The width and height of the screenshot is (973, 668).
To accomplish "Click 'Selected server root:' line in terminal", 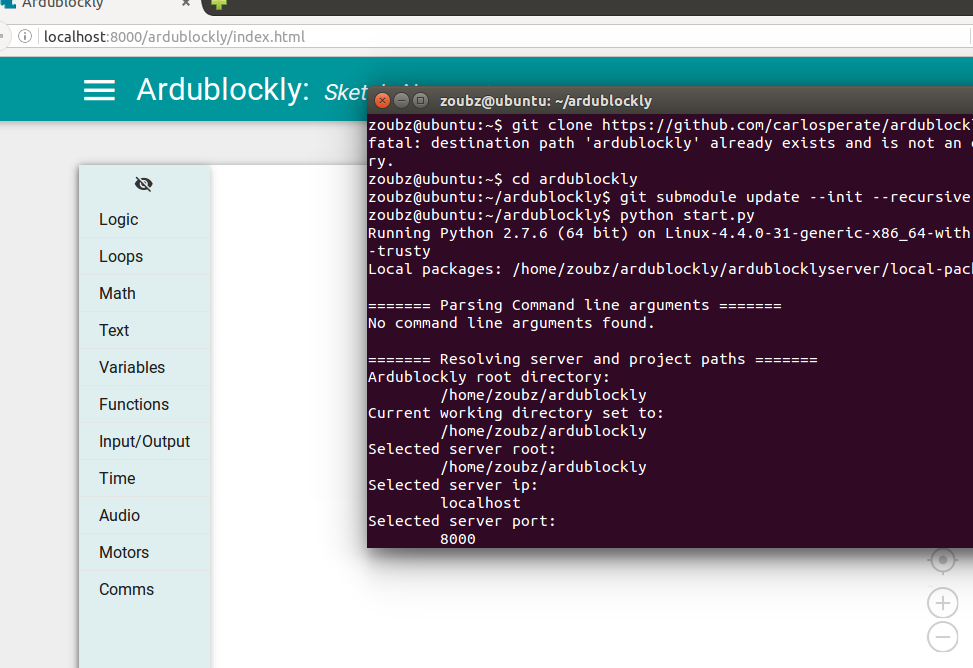I will (462, 449).
